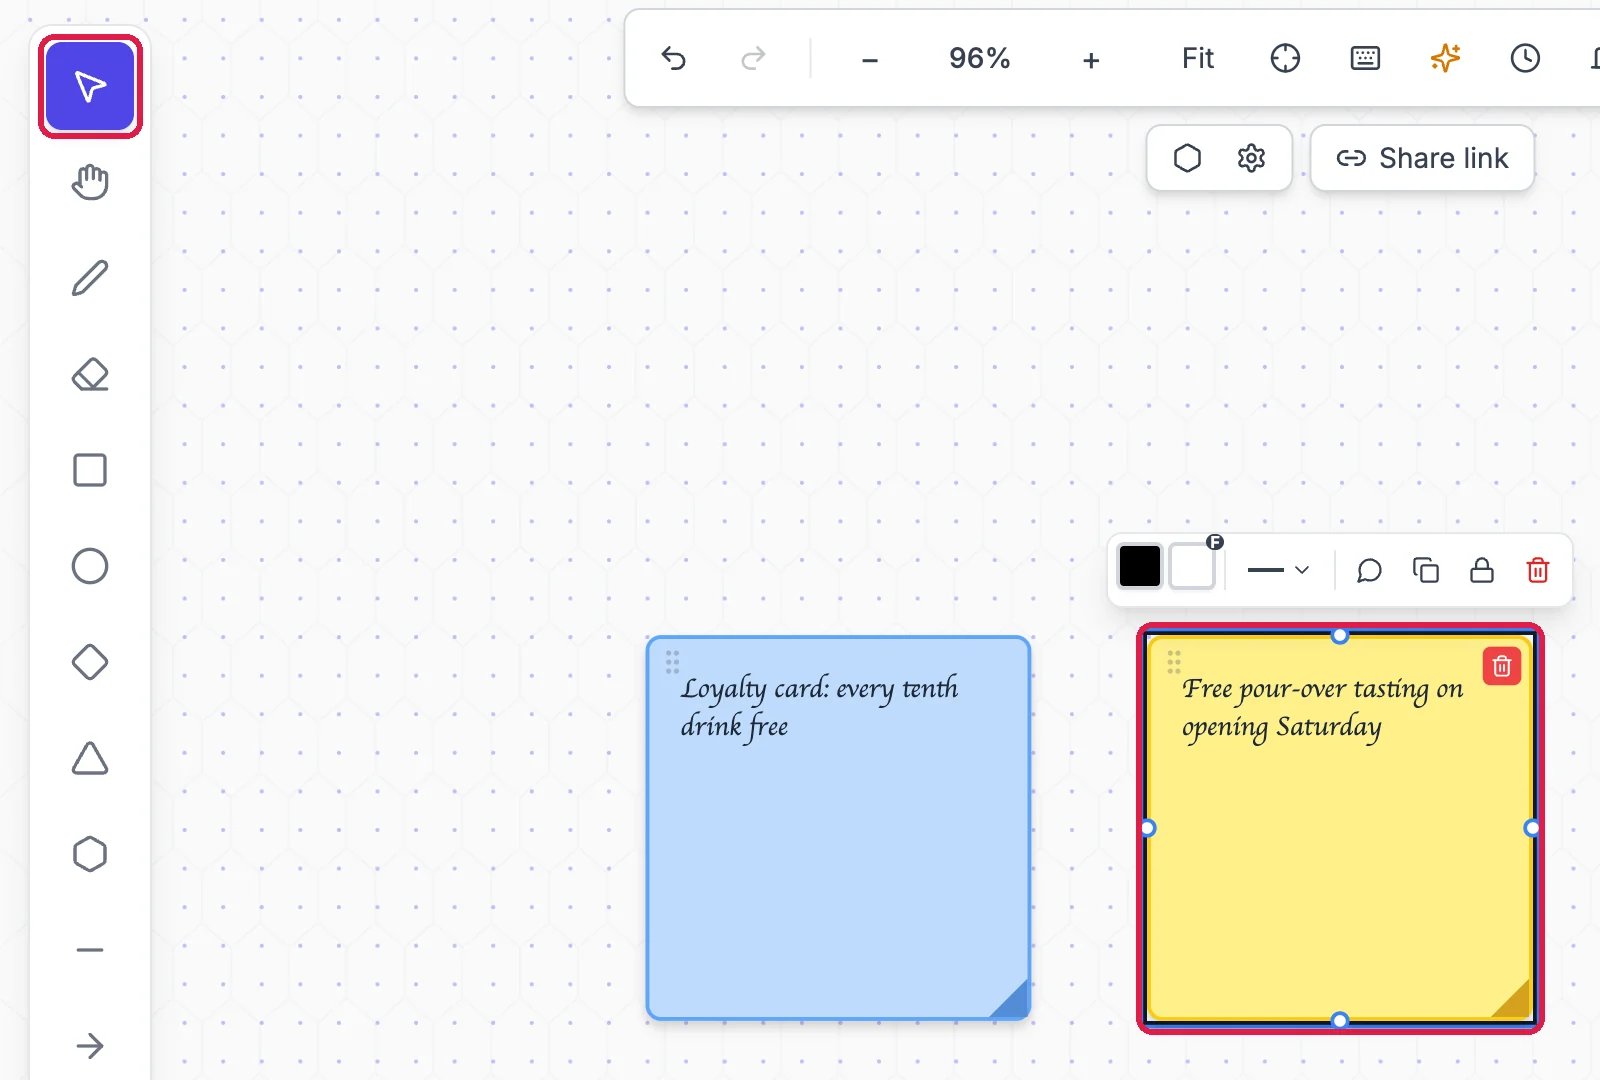Duplicate the selected sticky note

click(1426, 570)
